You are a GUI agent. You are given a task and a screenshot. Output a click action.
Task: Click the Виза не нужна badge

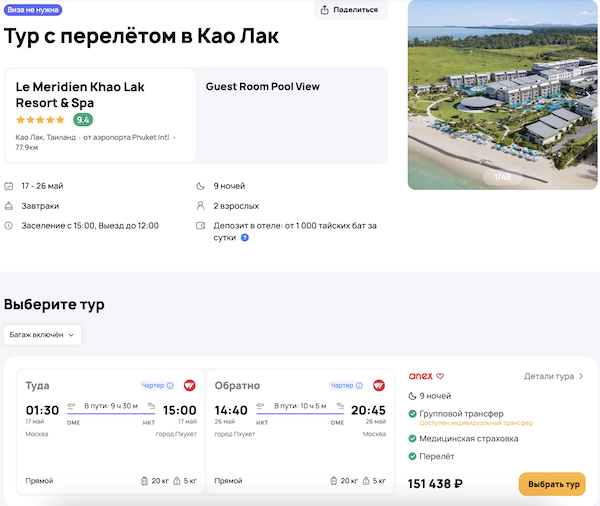coord(33,10)
